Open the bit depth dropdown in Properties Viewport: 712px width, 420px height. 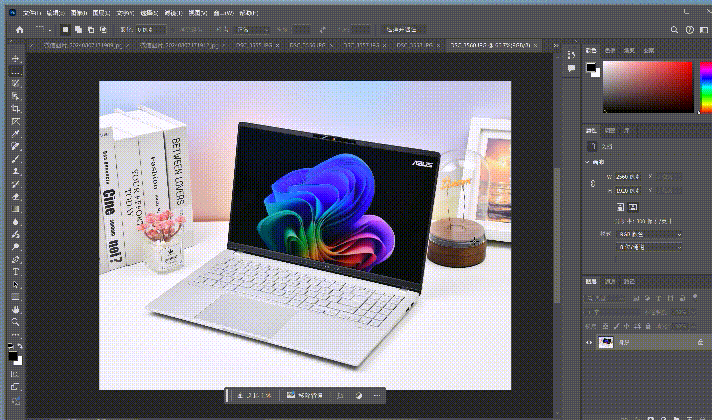click(x=649, y=247)
